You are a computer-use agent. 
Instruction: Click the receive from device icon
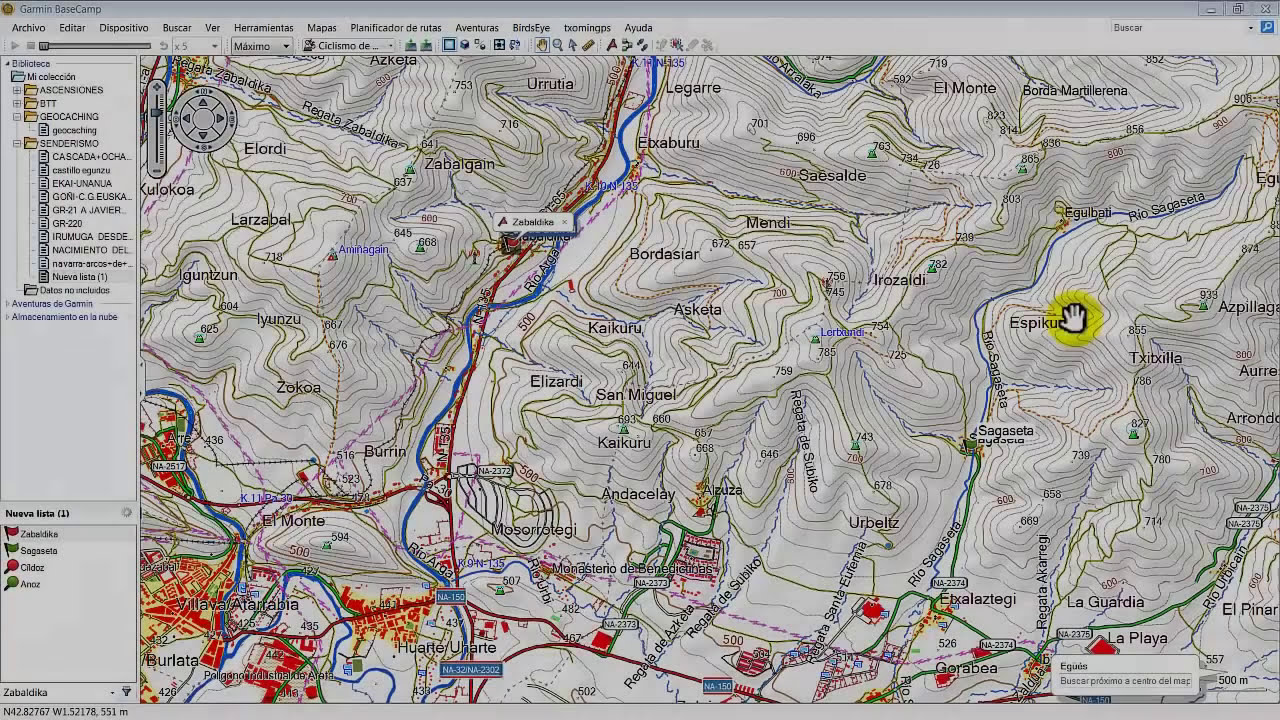pos(426,46)
